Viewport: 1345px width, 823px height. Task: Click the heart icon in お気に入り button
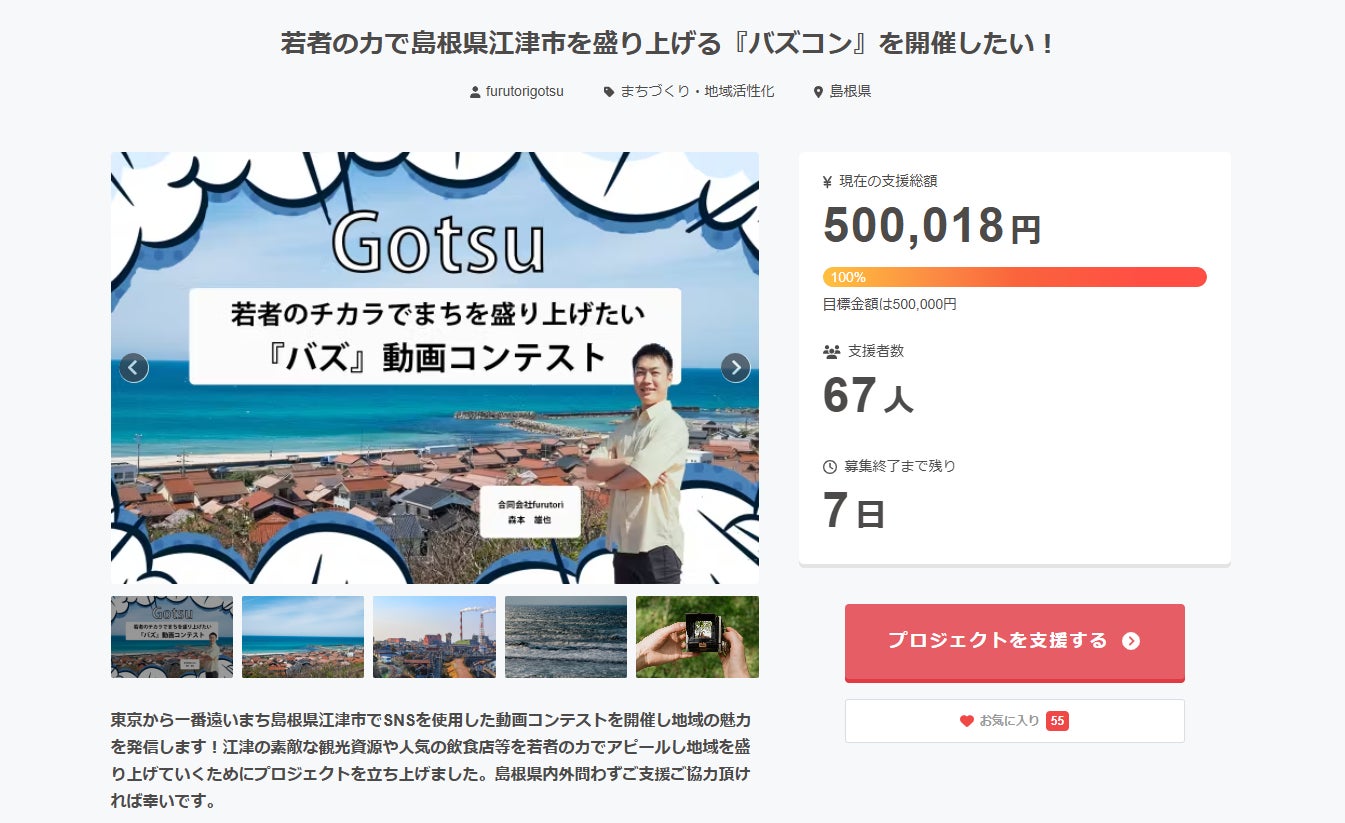click(x=966, y=721)
